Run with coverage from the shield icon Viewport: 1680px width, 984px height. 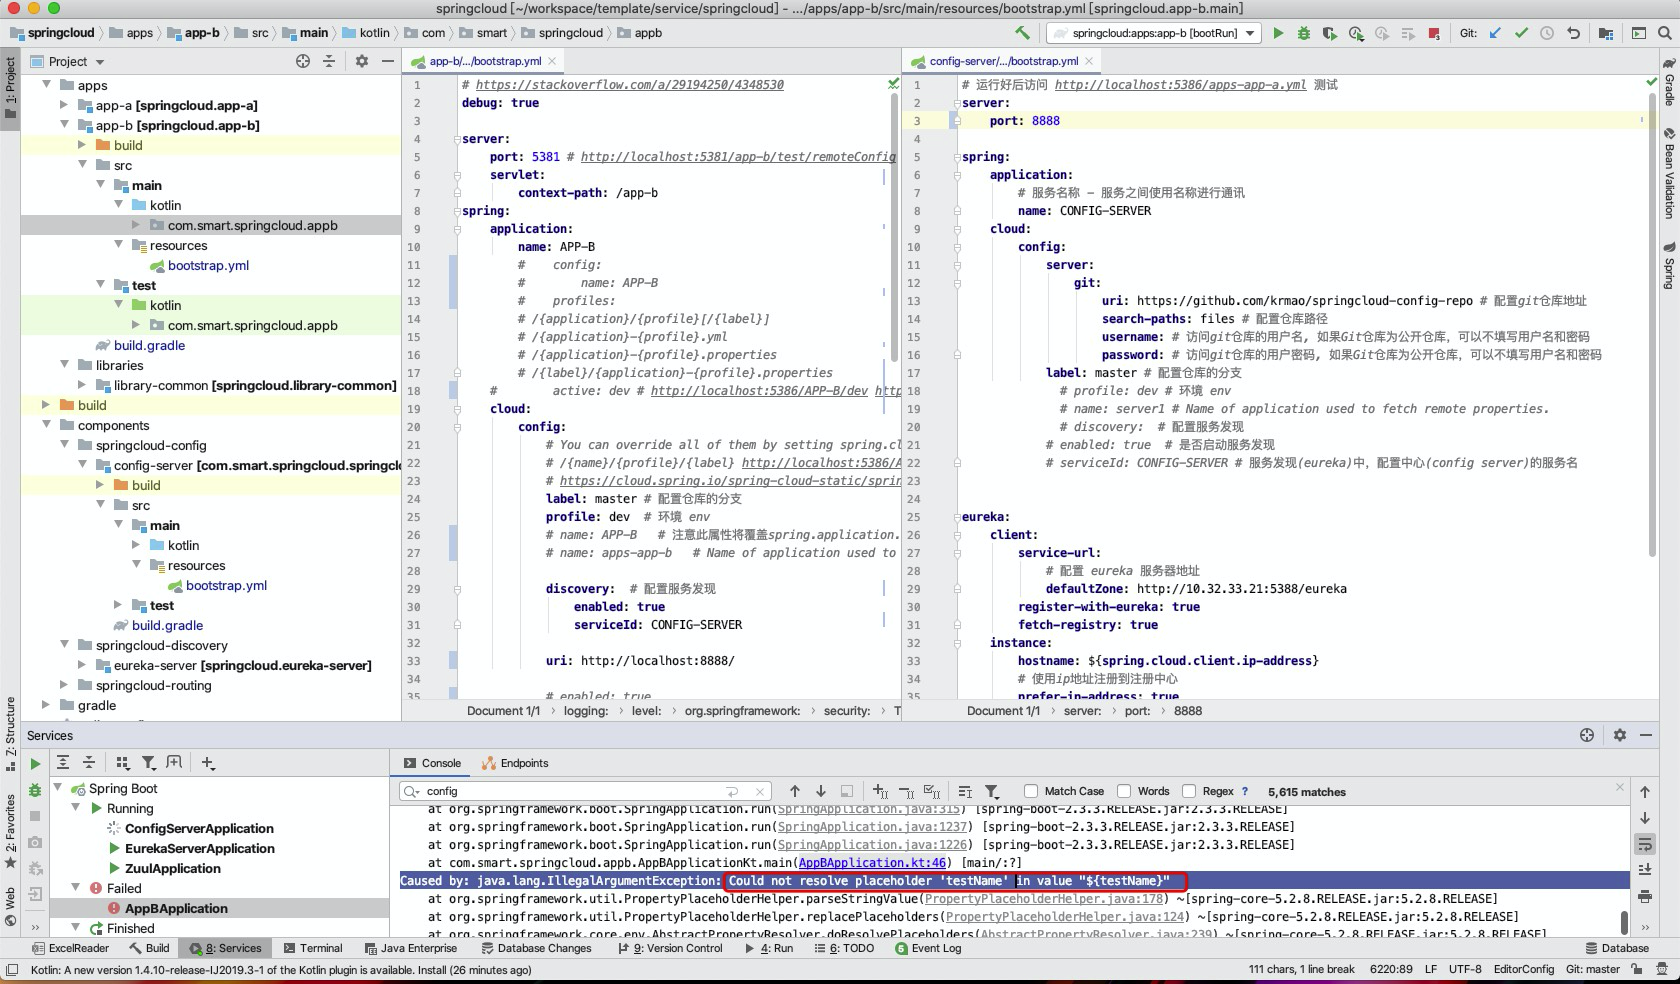pos(1329,33)
